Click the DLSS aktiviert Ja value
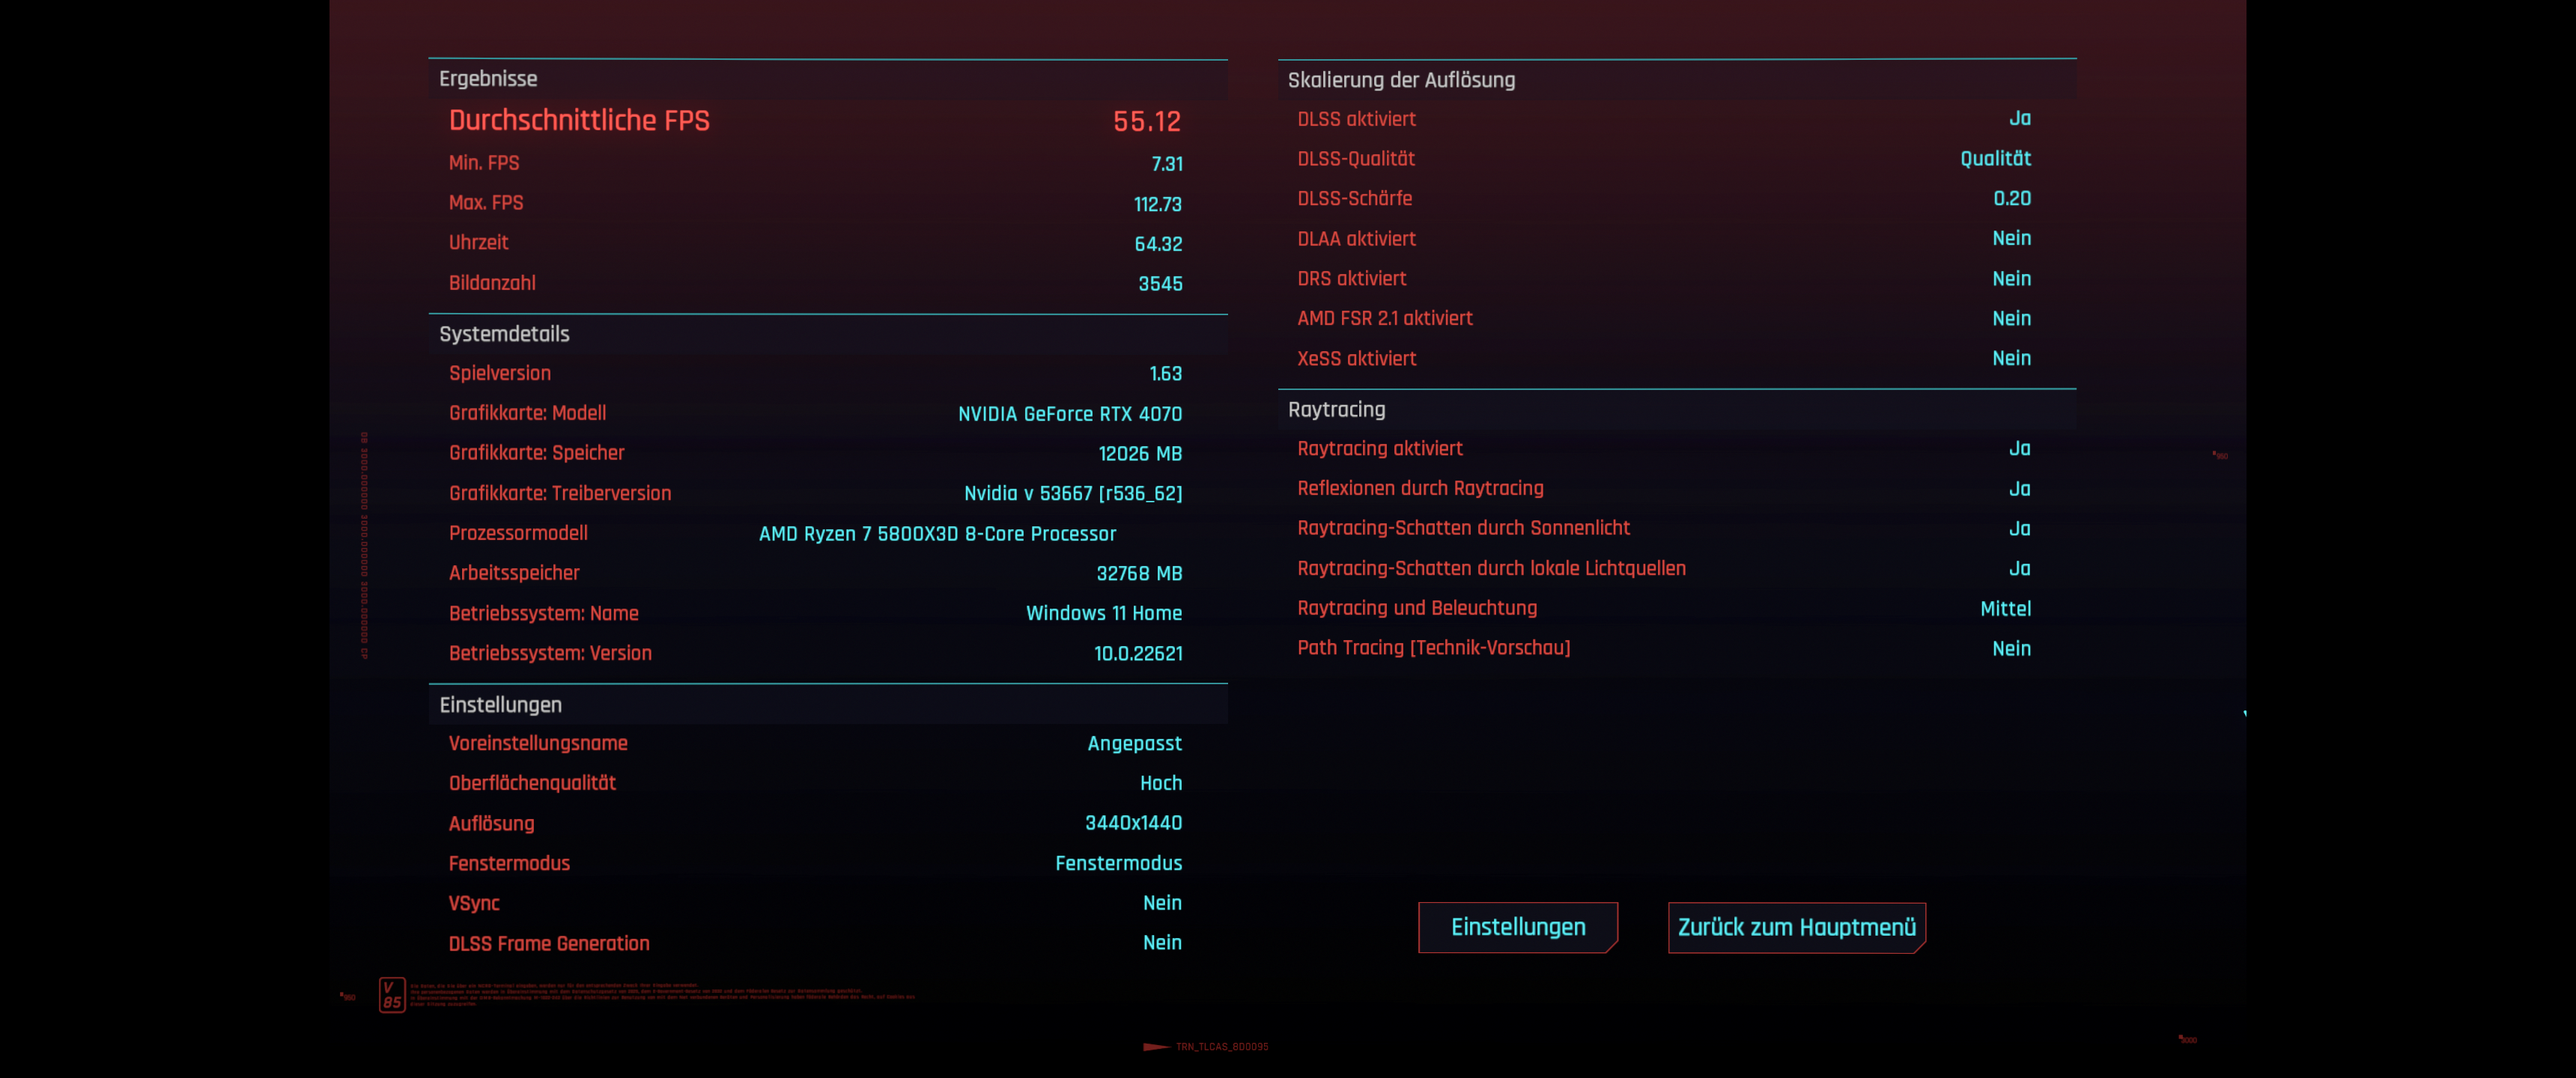 tap(2019, 119)
